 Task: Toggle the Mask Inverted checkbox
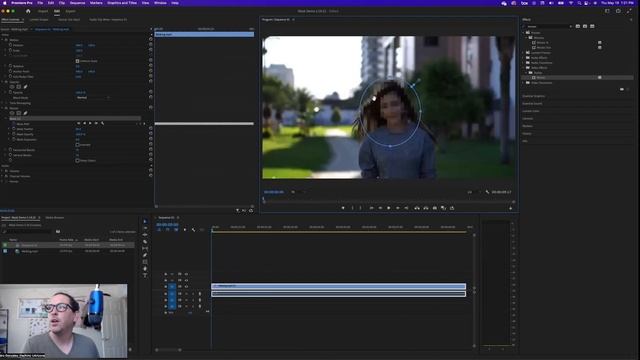[78, 144]
